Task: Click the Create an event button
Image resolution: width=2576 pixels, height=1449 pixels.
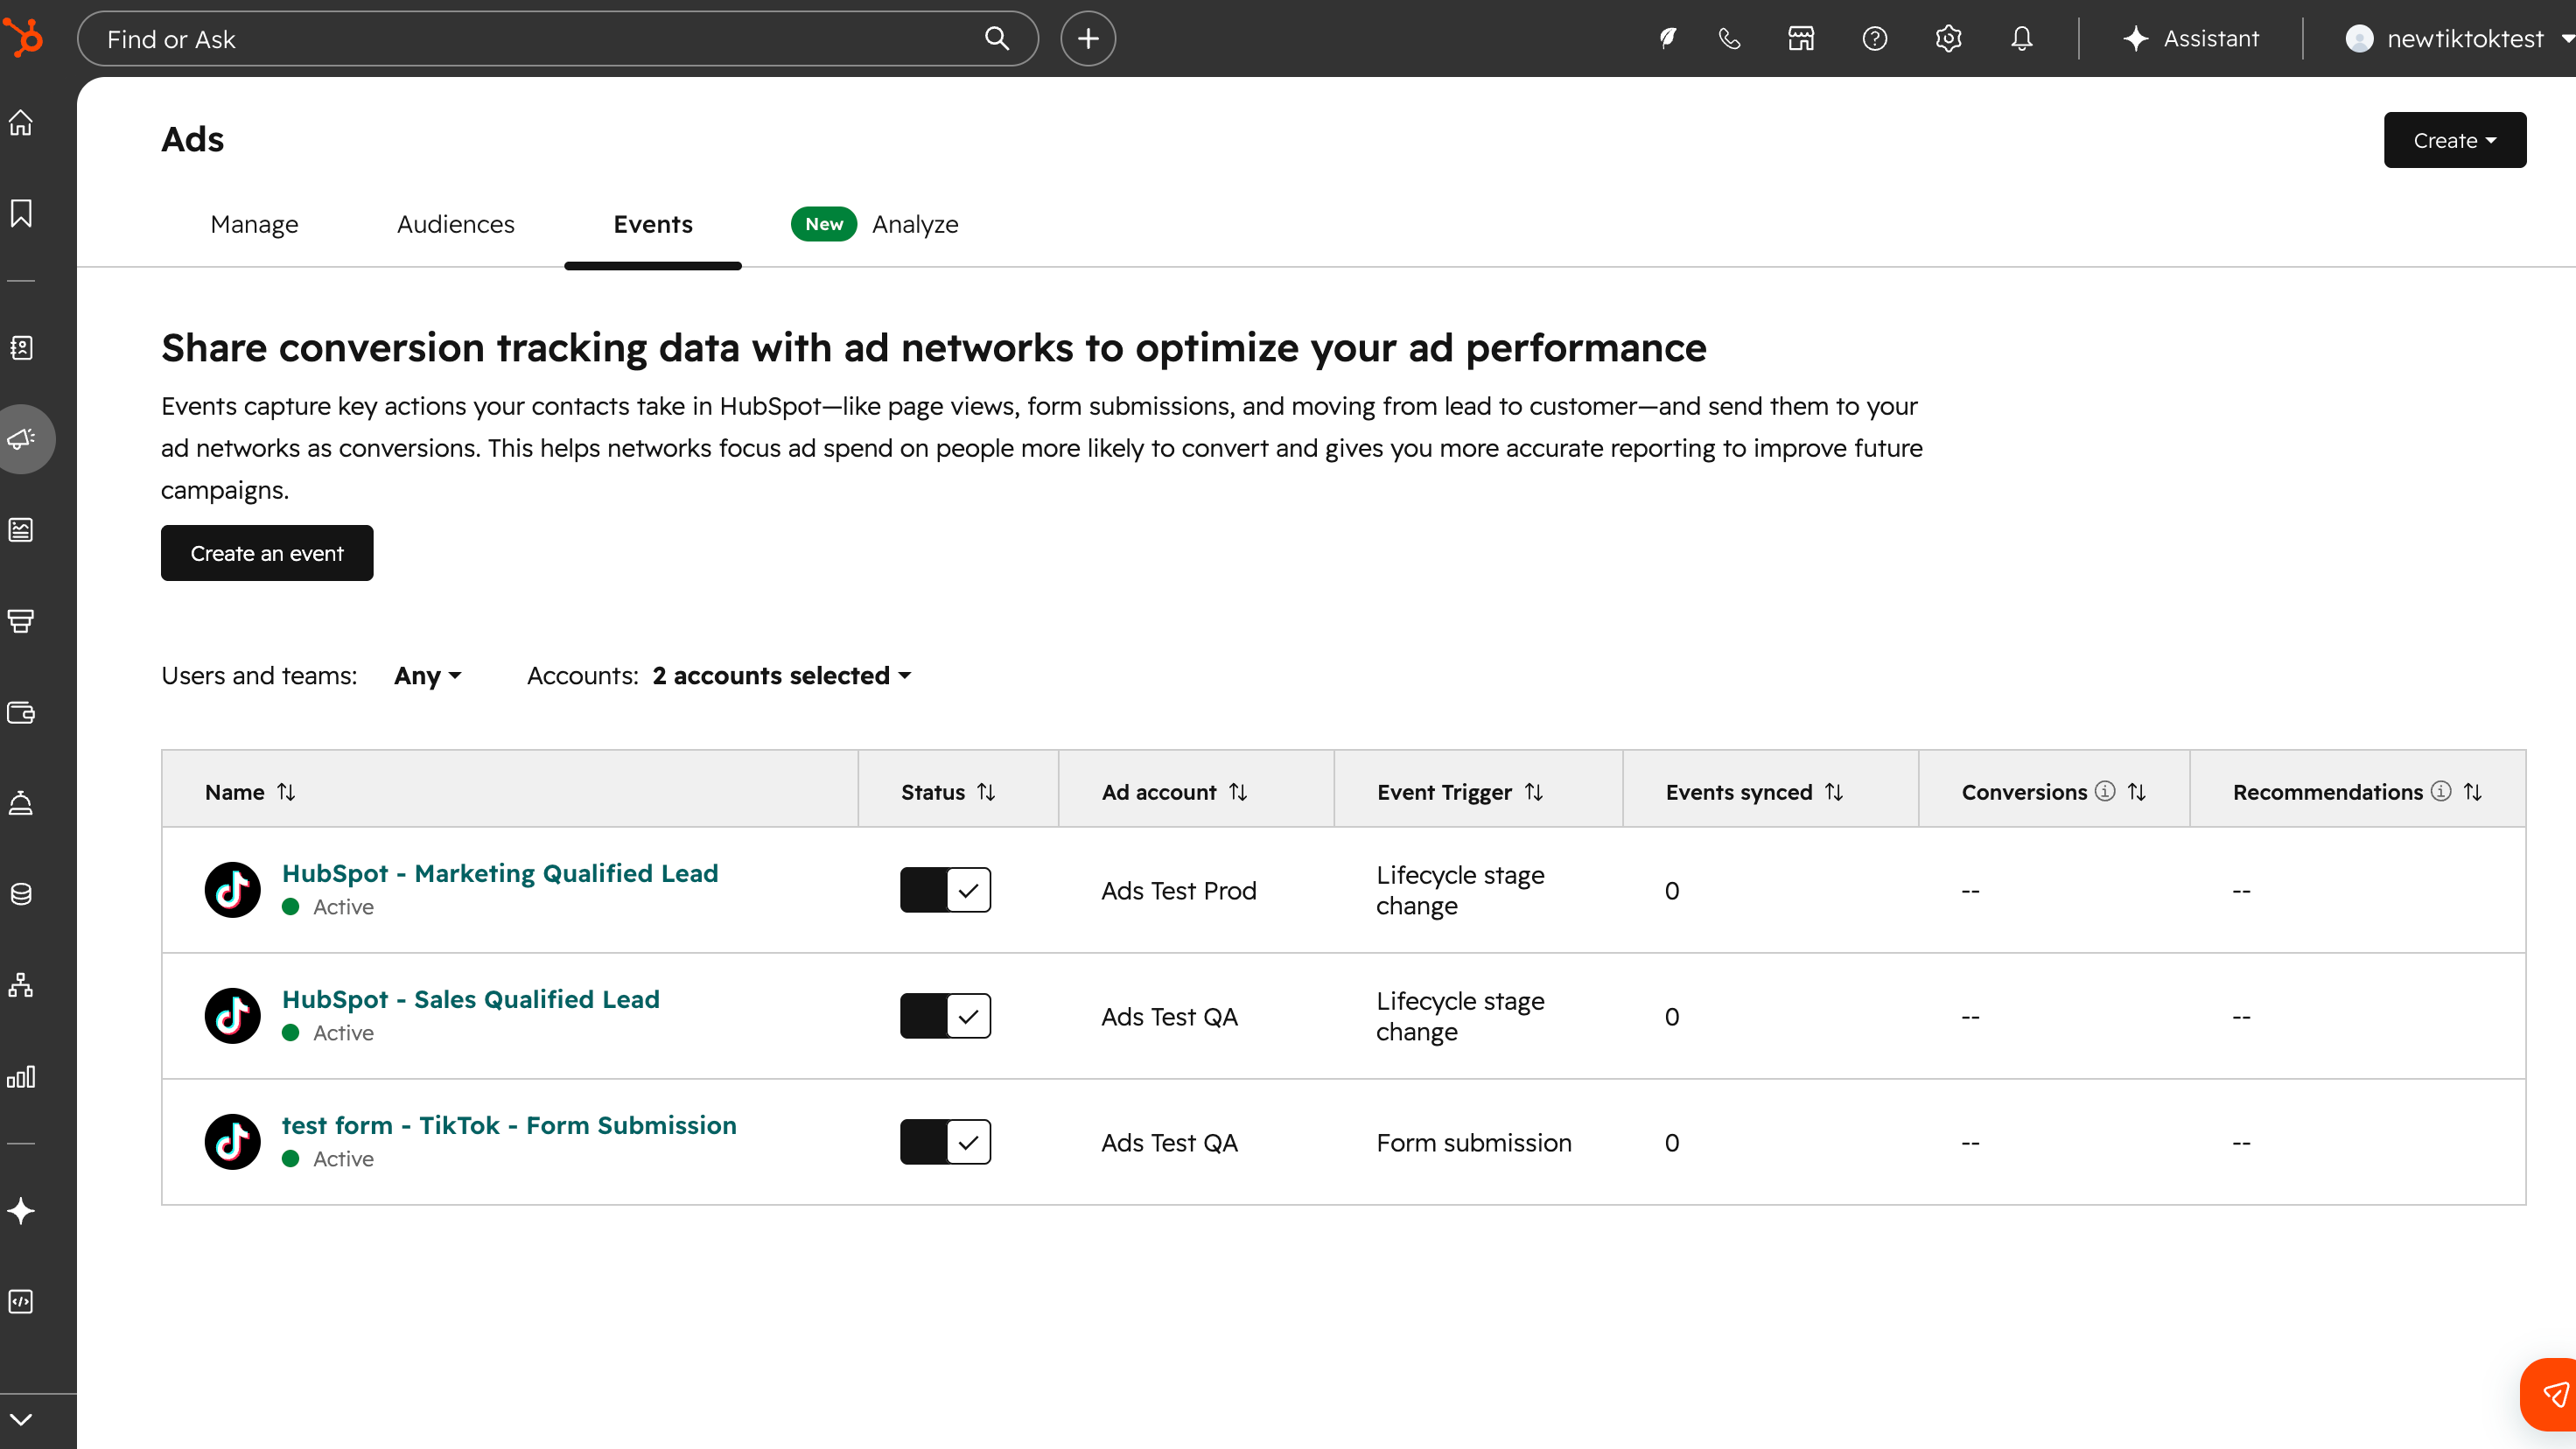Action: (x=267, y=553)
